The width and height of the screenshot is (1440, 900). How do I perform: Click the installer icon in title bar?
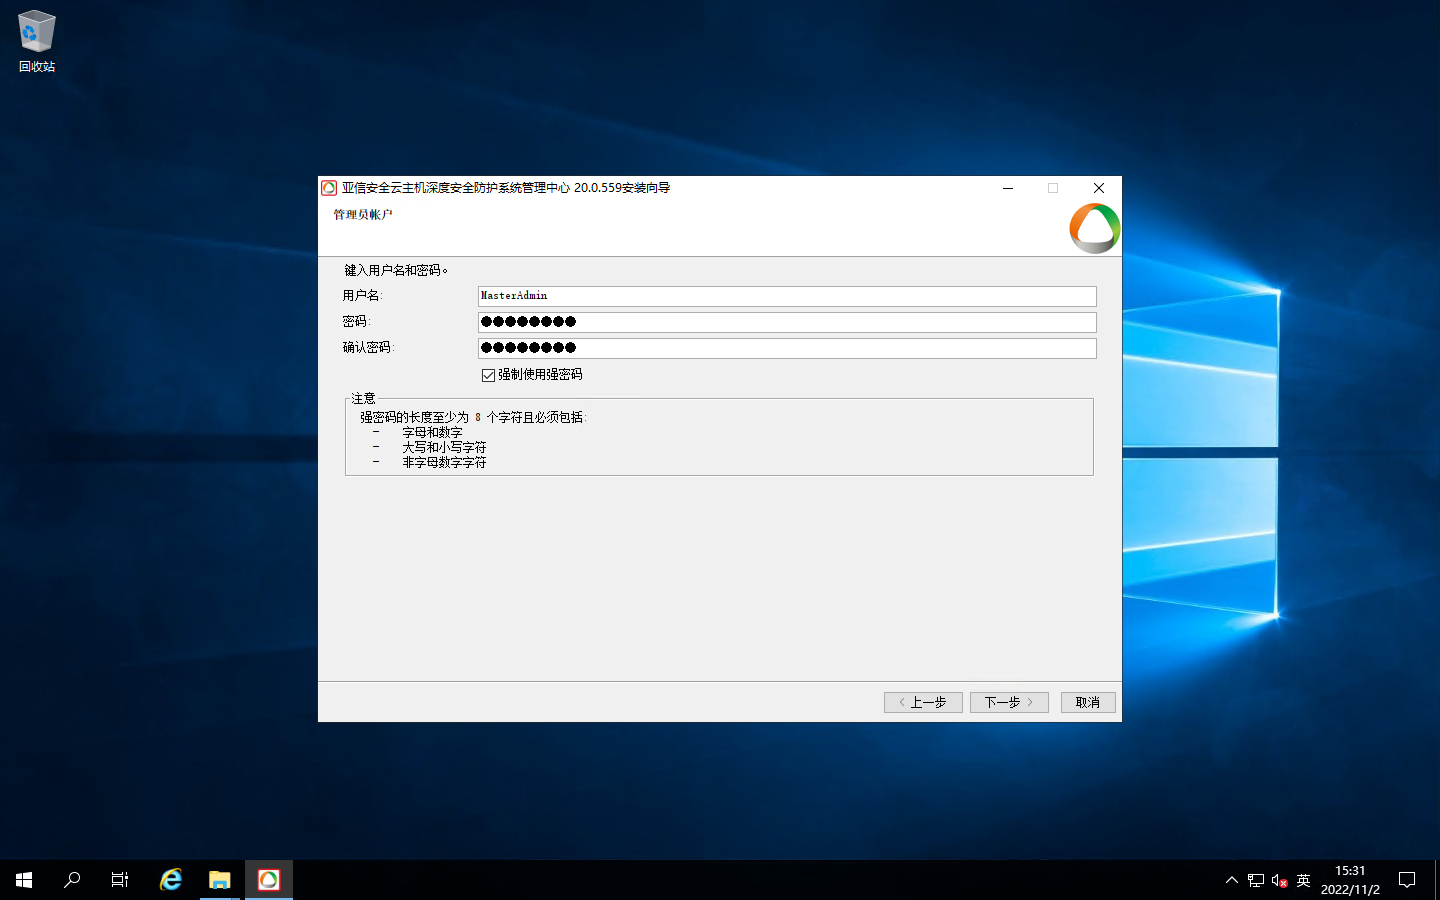[x=329, y=188]
